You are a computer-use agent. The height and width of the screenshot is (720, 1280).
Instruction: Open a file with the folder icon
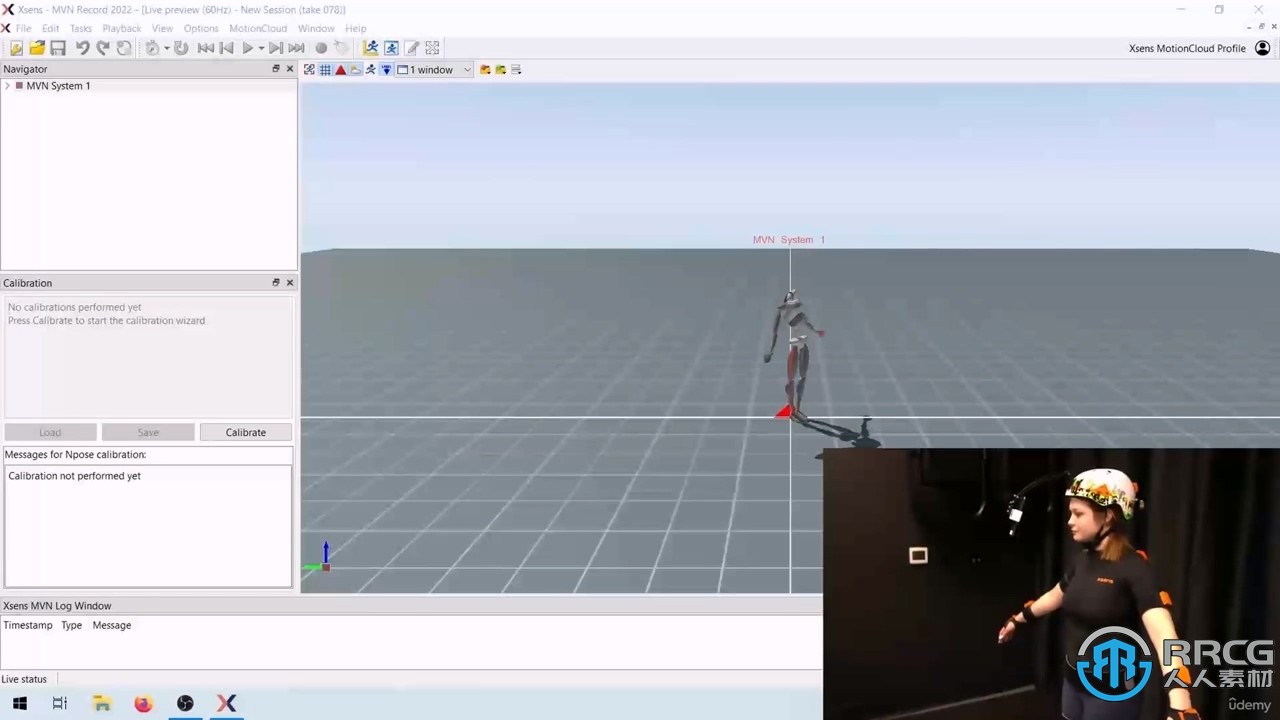[37, 48]
